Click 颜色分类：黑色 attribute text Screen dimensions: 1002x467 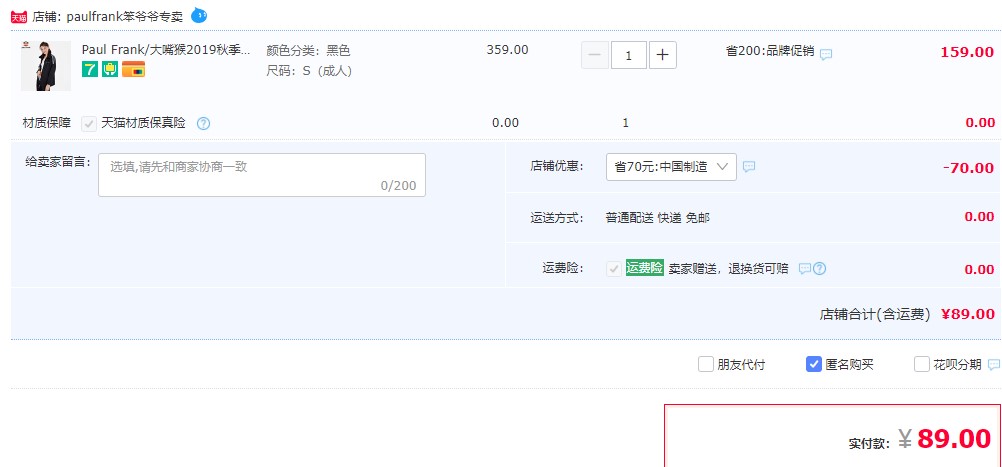pyautogui.click(x=308, y=50)
